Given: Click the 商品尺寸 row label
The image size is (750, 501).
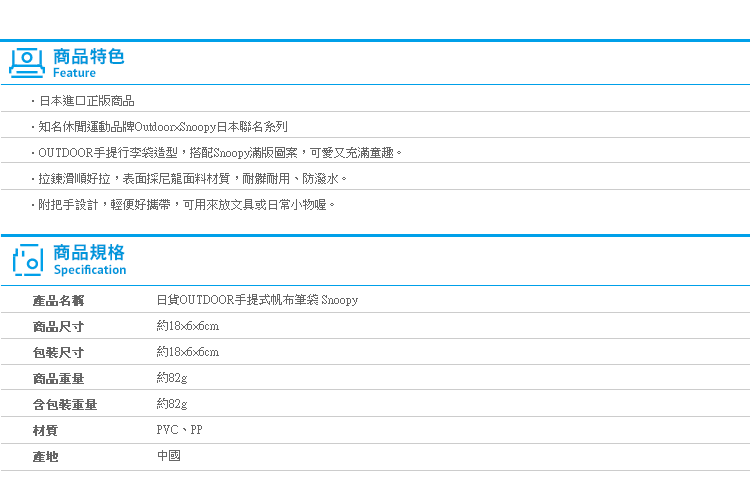Looking at the screenshot, I should 58,327.
